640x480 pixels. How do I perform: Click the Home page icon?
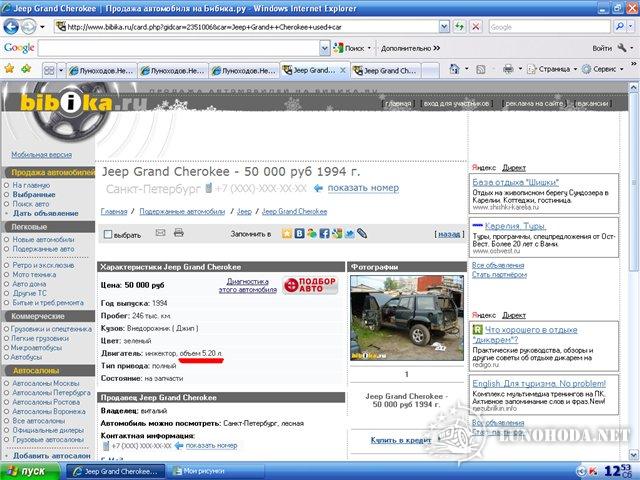(454, 69)
